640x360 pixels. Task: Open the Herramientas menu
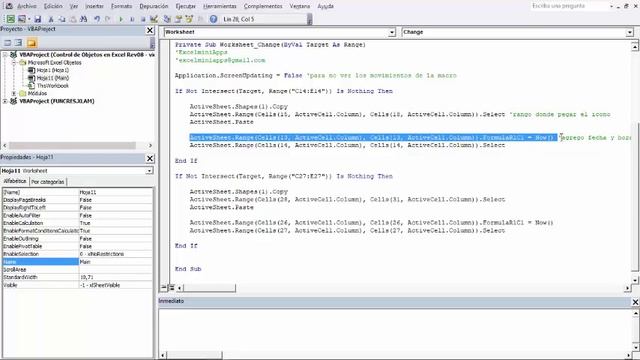pos(220,6)
